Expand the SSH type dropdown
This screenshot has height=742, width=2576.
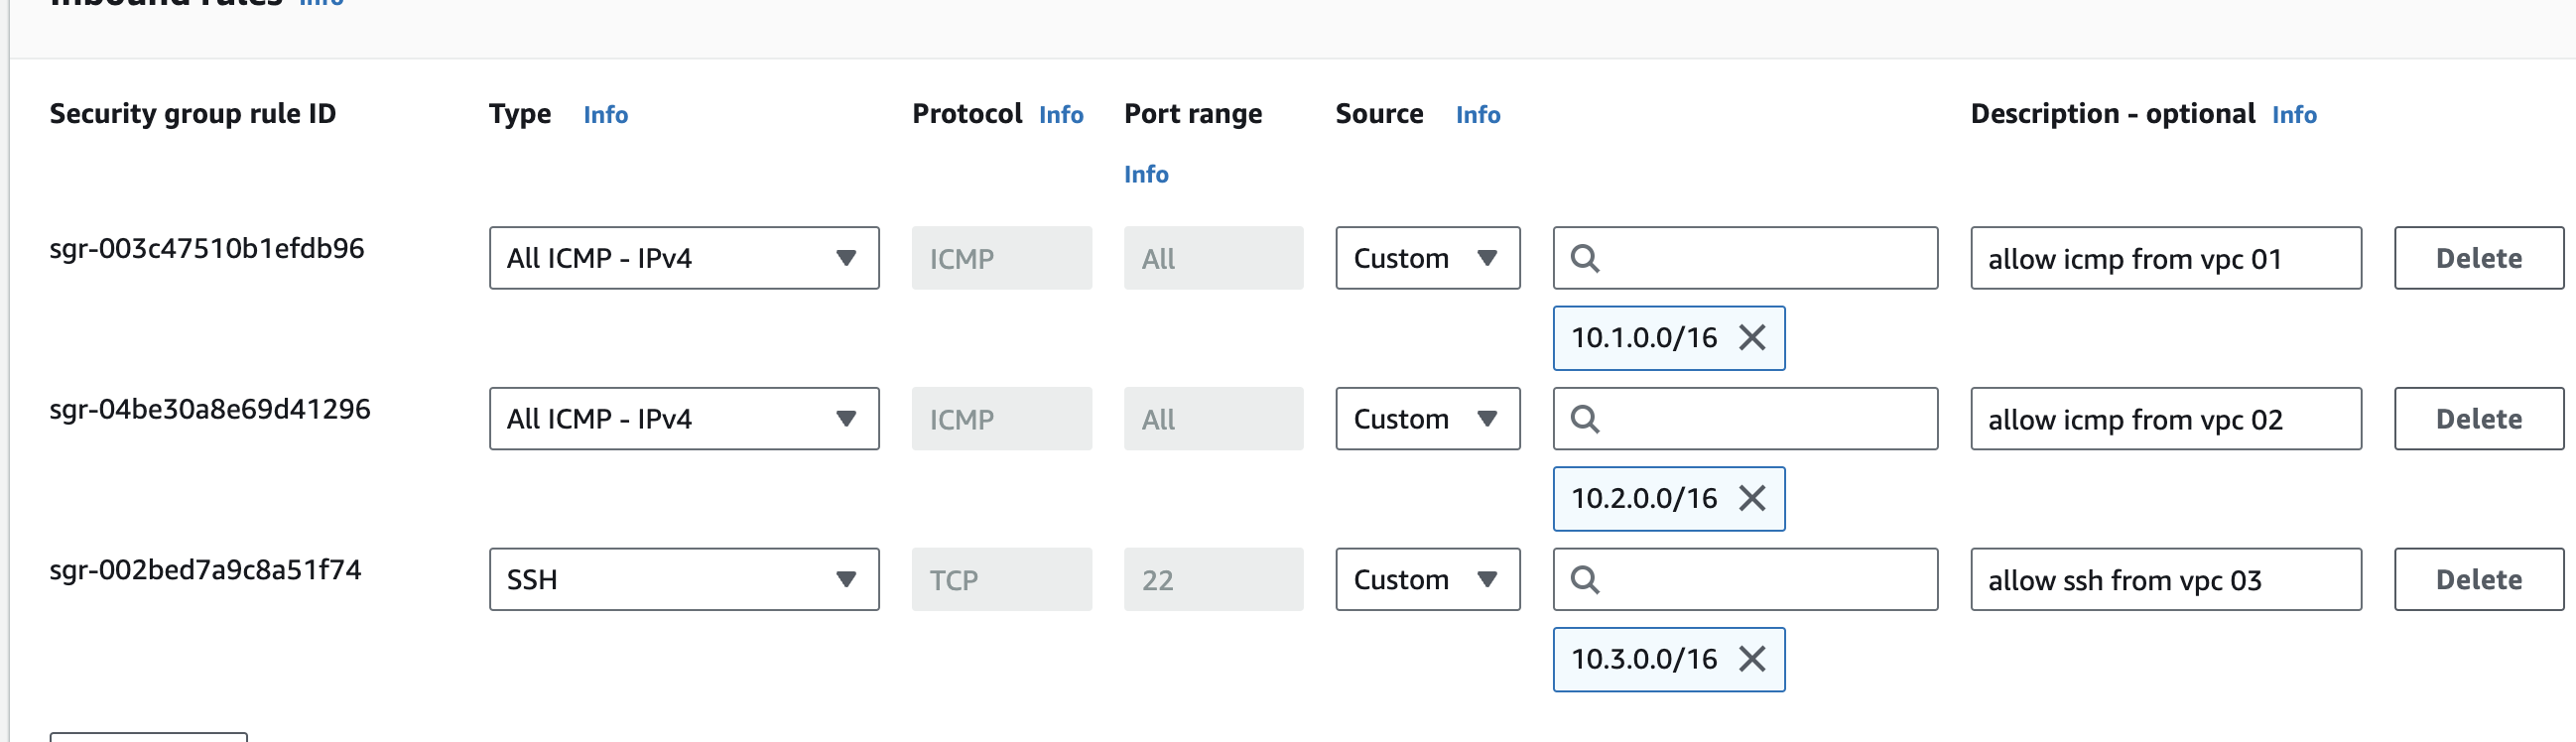tap(684, 580)
